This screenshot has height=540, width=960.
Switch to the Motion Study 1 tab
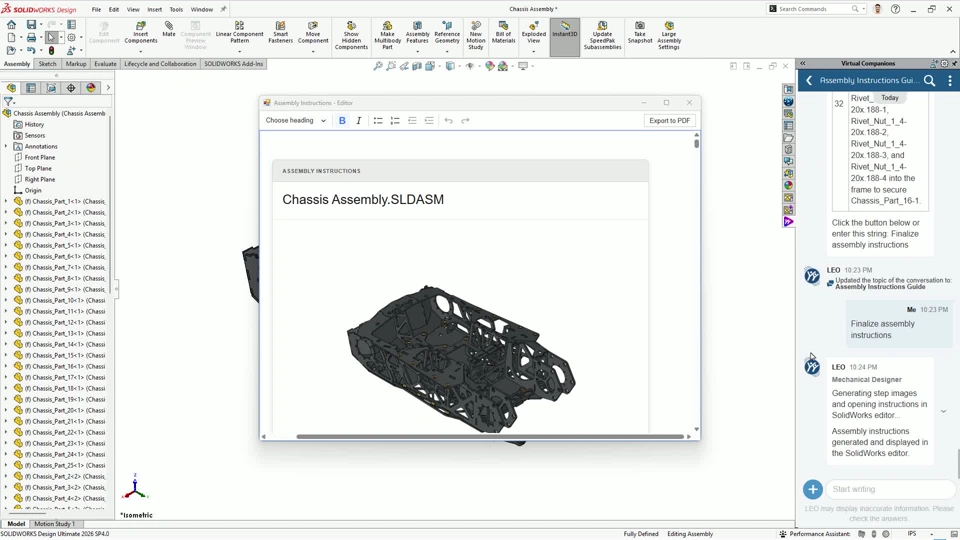[x=54, y=524]
